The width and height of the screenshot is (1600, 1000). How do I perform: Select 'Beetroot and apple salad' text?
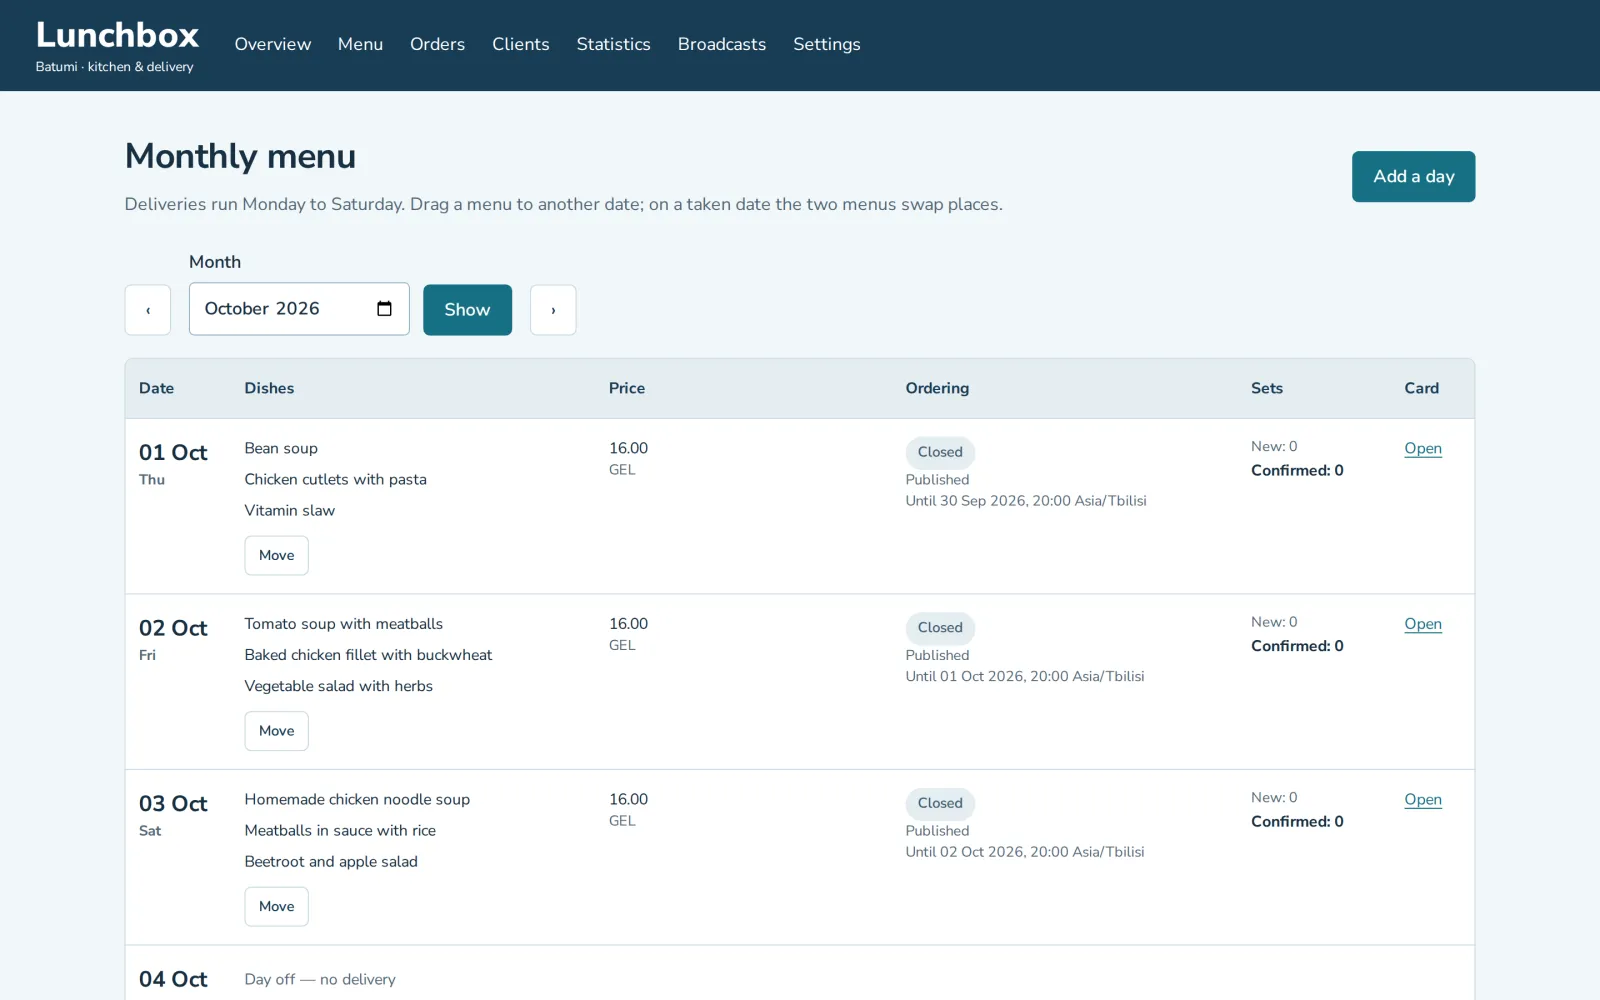[331, 861]
